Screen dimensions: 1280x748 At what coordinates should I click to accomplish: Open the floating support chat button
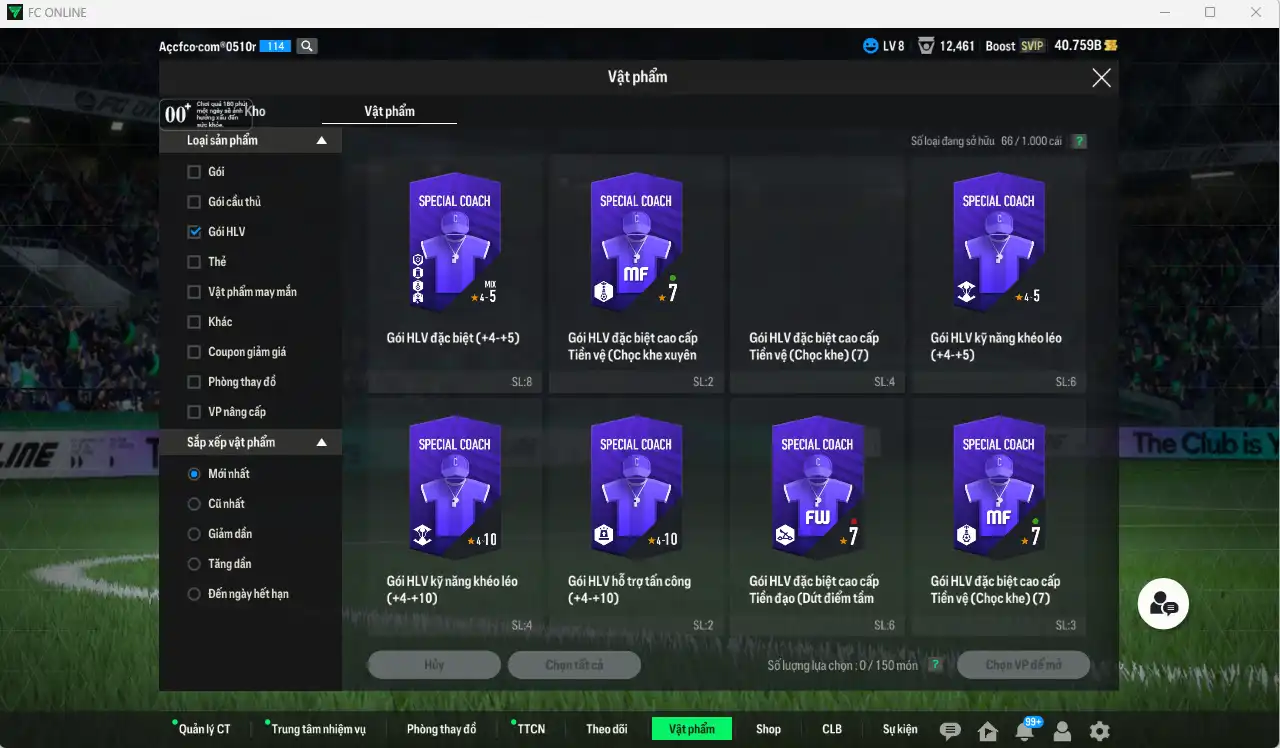(x=1163, y=603)
